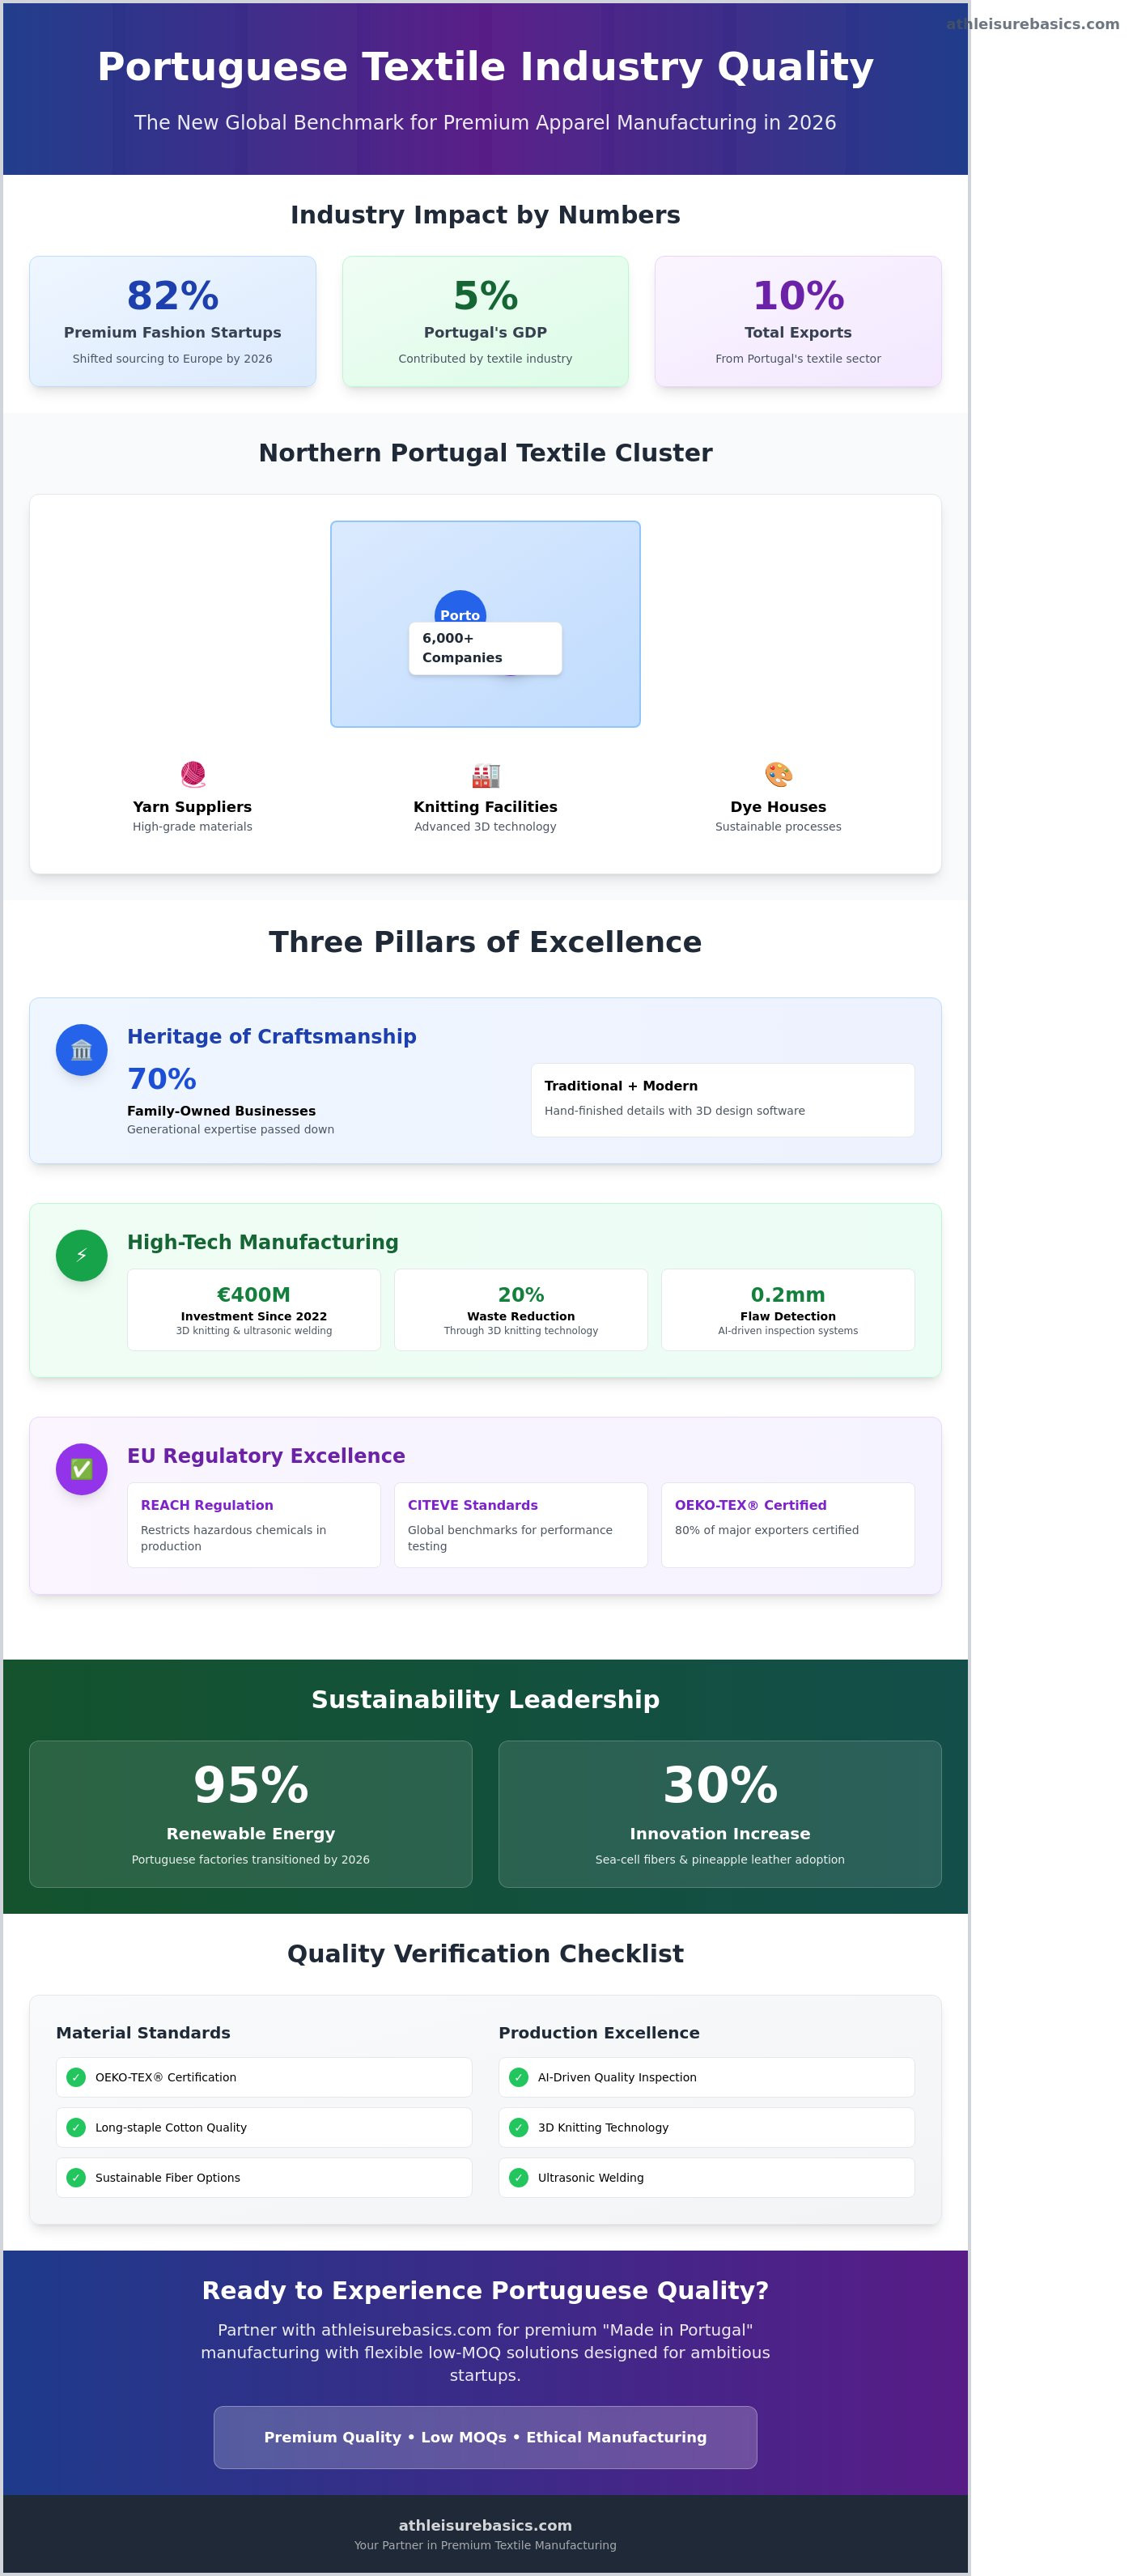
Task: Click the Heritage building icon
Action: point(82,1050)
